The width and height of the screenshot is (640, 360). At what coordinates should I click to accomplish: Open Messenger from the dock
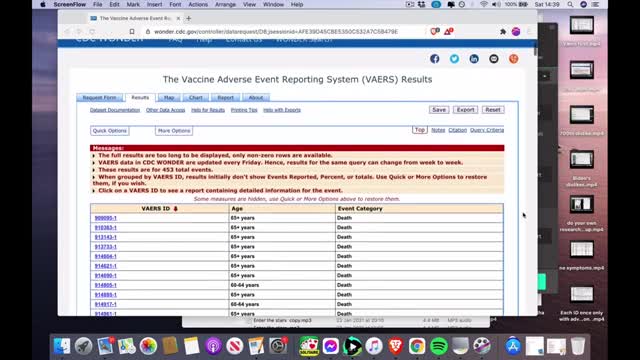point(331,346)
